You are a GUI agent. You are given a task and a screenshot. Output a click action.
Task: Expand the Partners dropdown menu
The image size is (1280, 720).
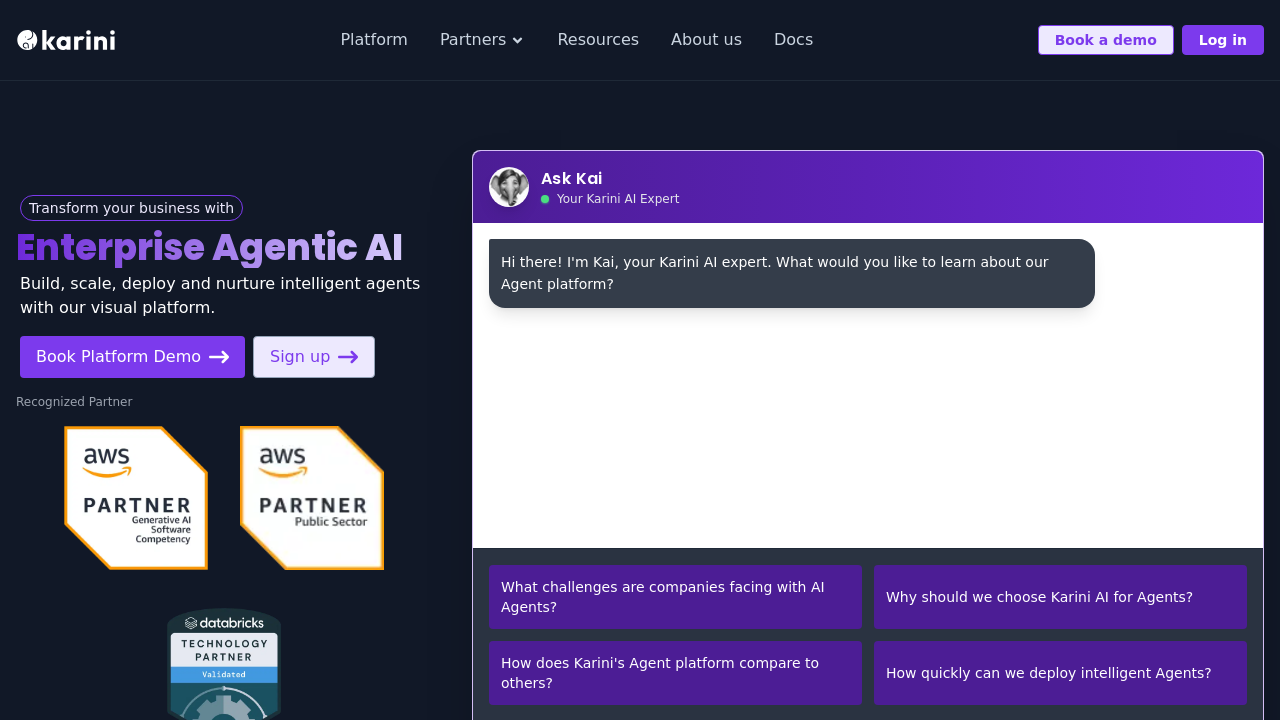click(481, 39)
